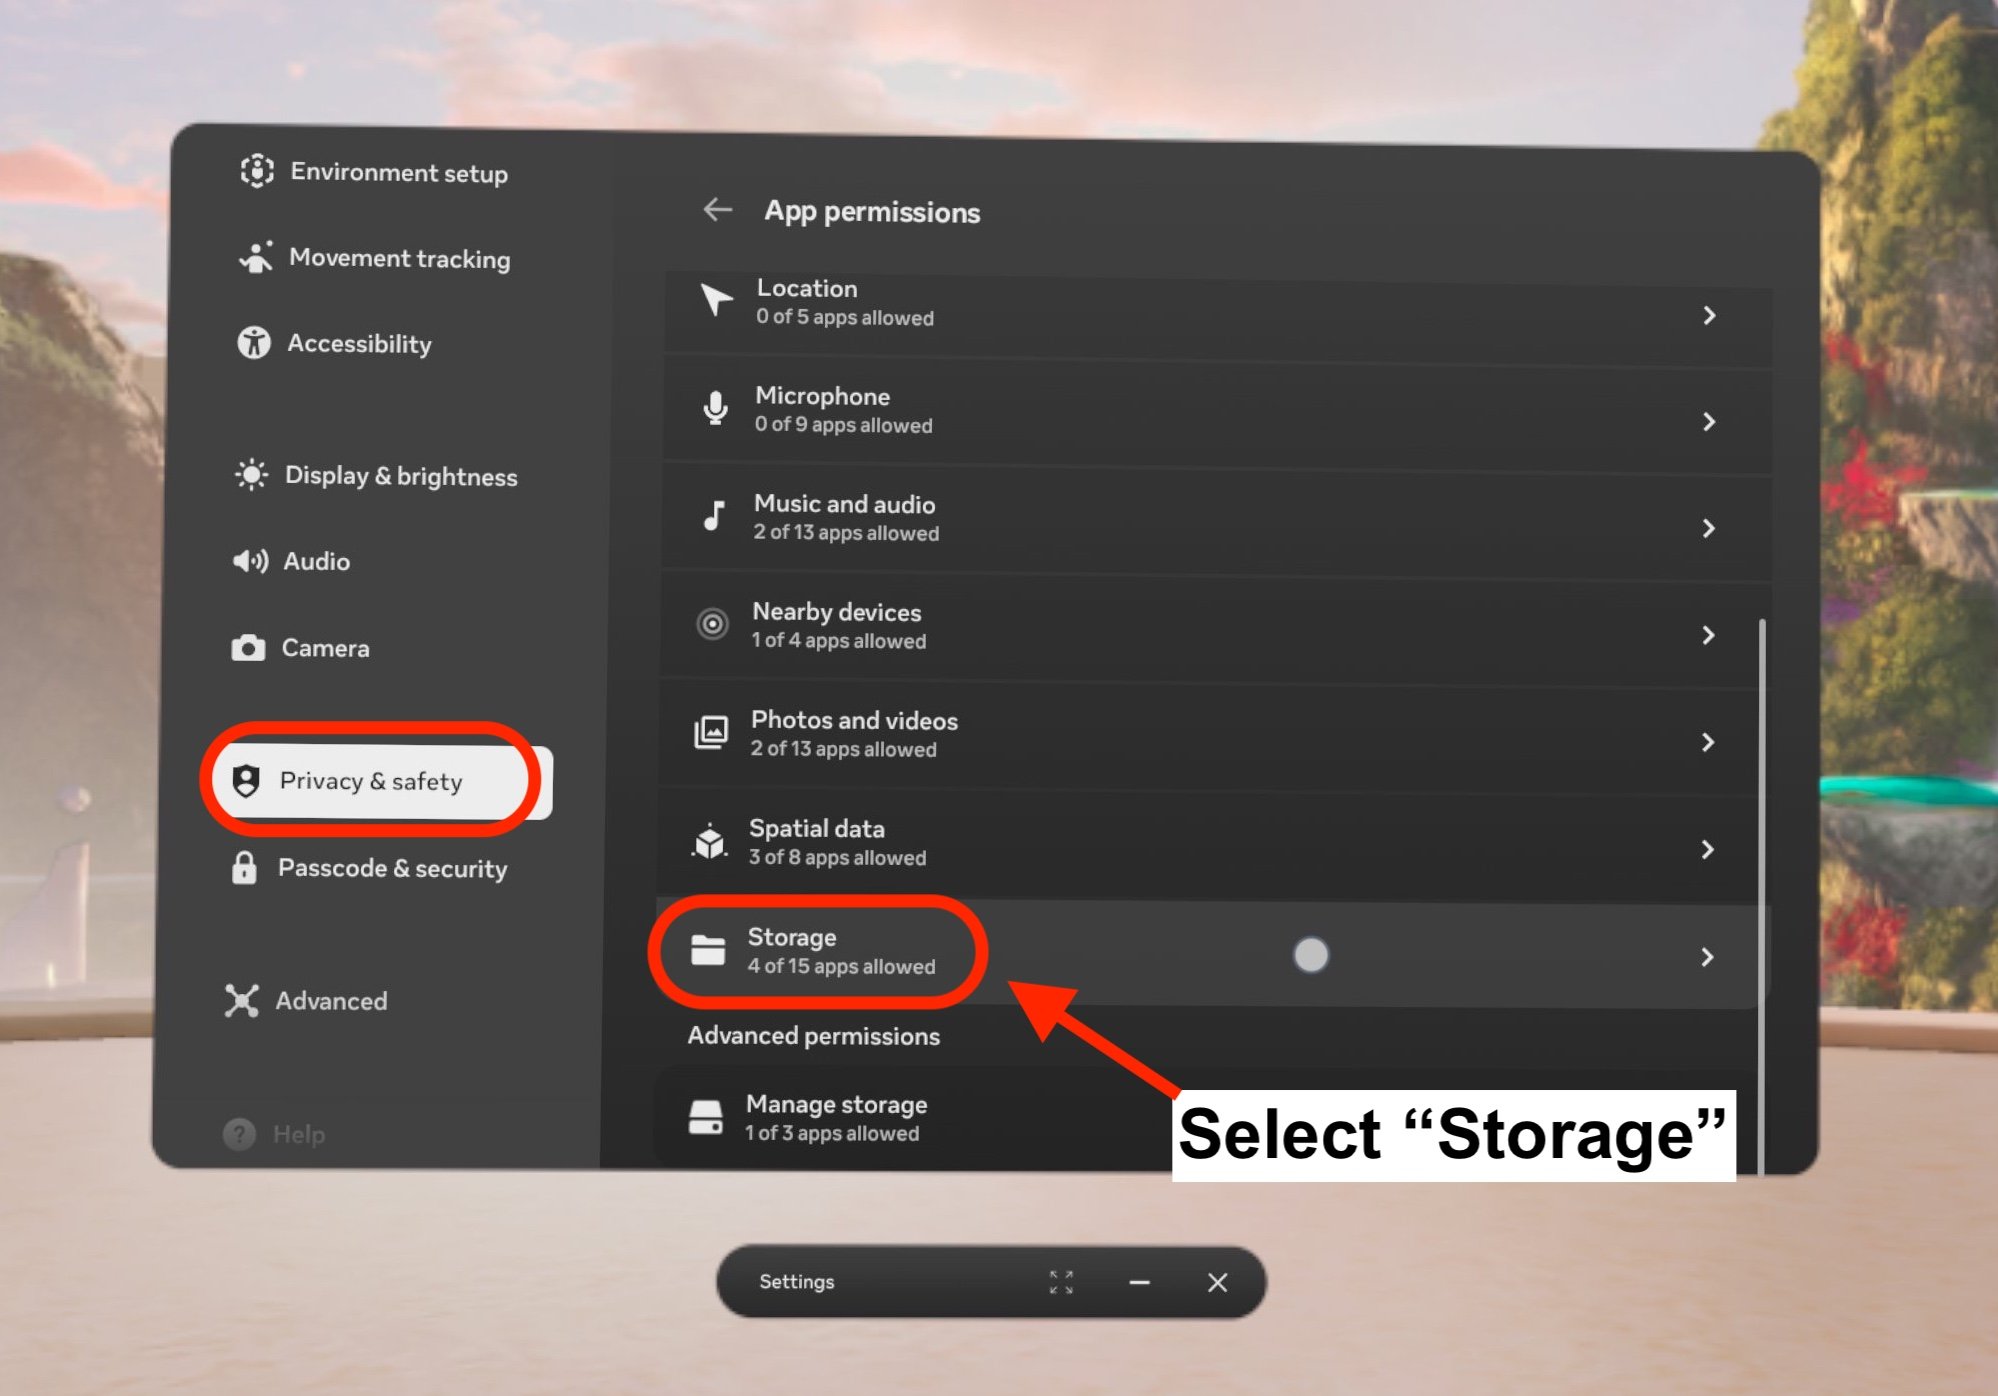This screenshot has width=1998, height=1396.
Task: Click '2 of 13 apps allowed' under Music and audio
Action: coord(846,533)
